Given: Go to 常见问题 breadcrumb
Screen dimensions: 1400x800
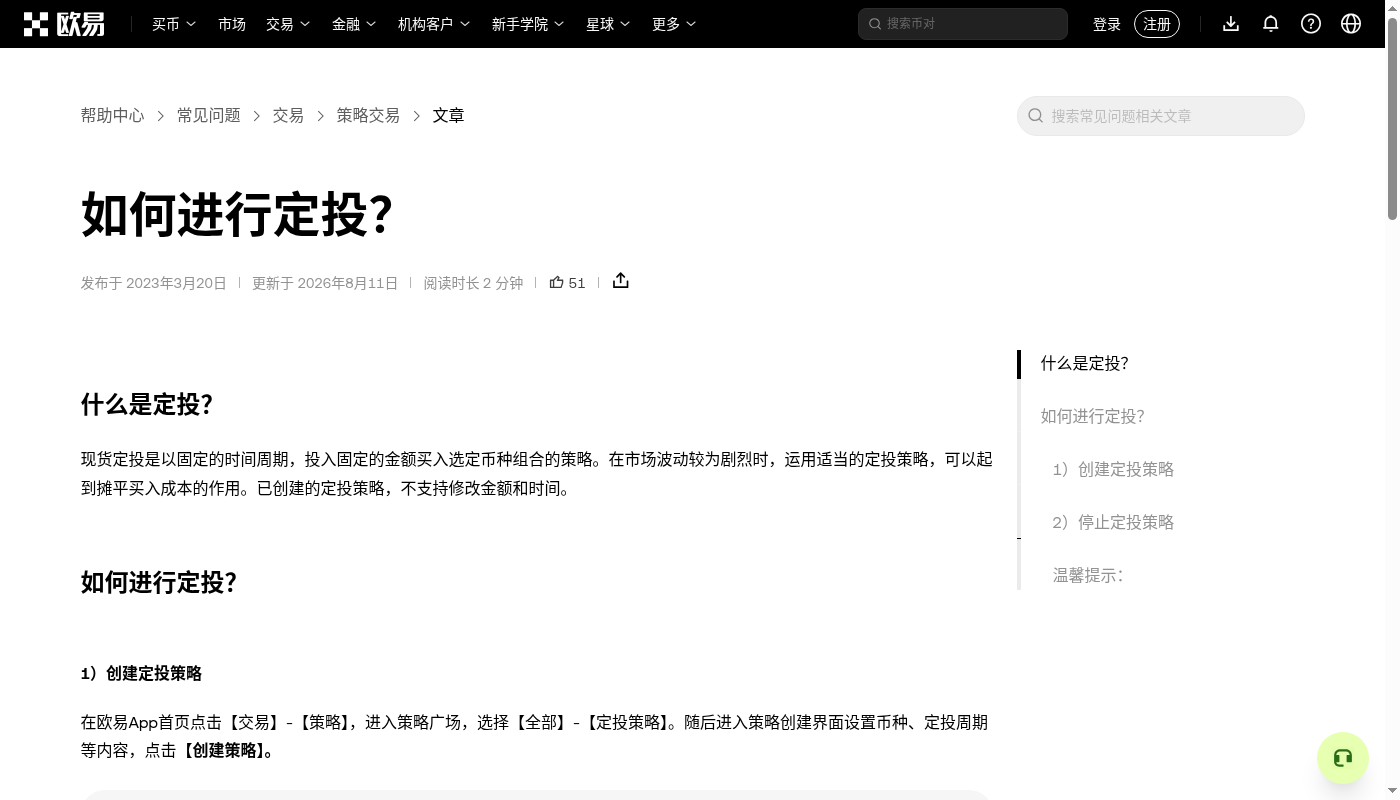Looking at the screenshot, I should point(209,116).
